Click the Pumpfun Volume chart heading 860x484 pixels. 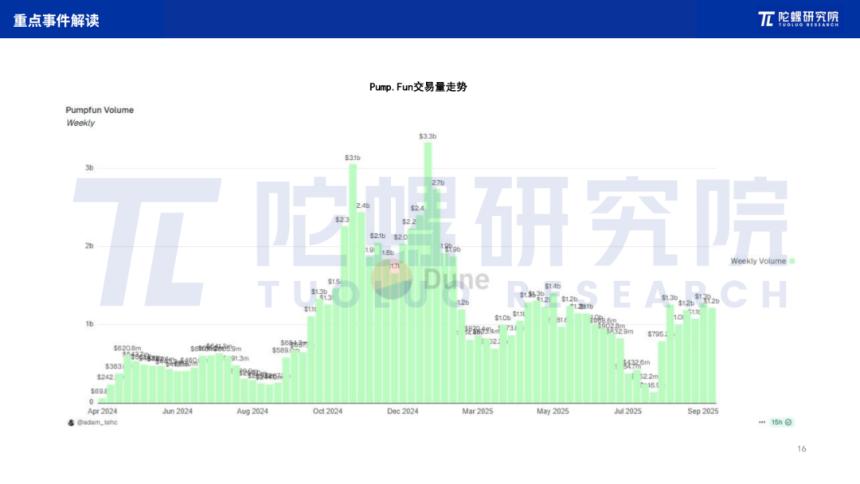tap(99, 110)
